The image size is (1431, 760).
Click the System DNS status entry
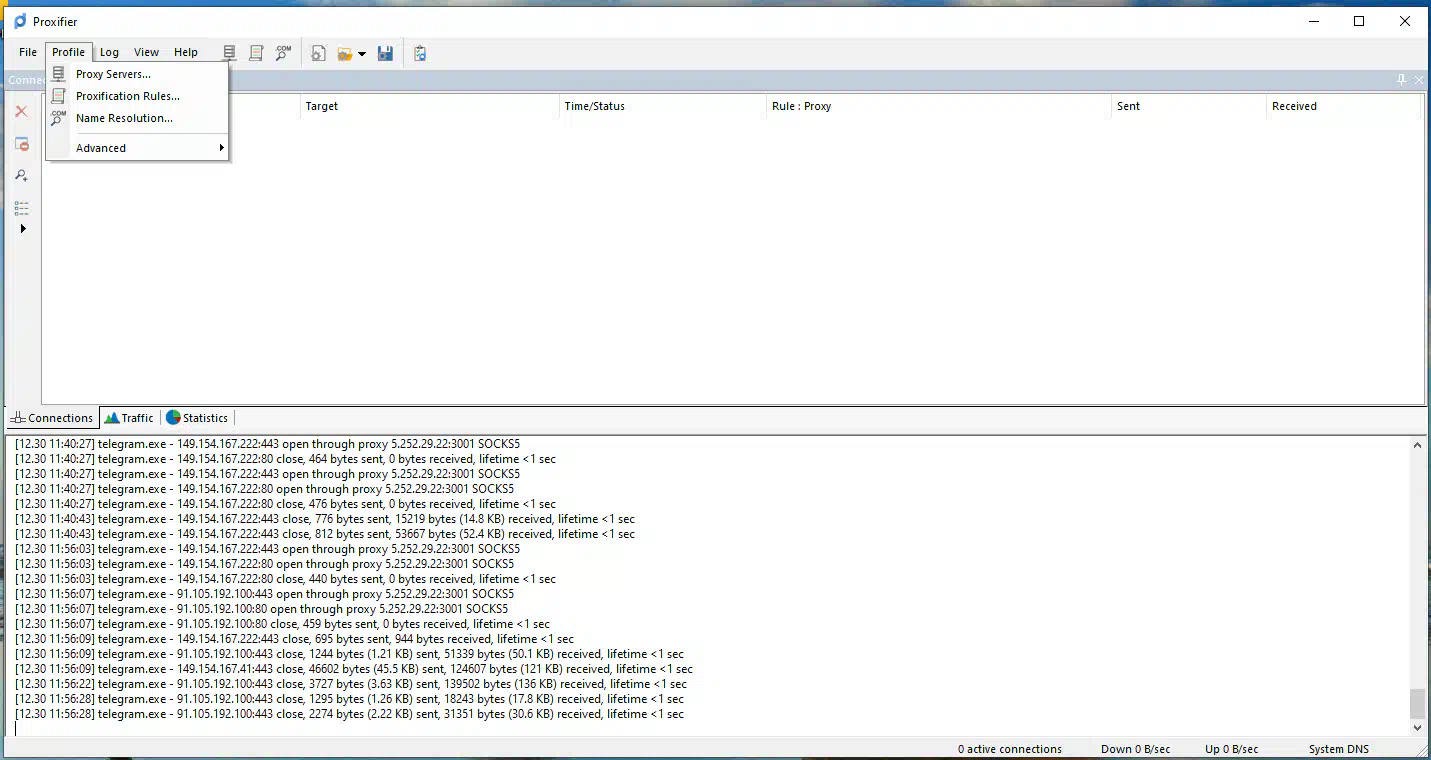pyautogui.click(x=1338, y=749)
